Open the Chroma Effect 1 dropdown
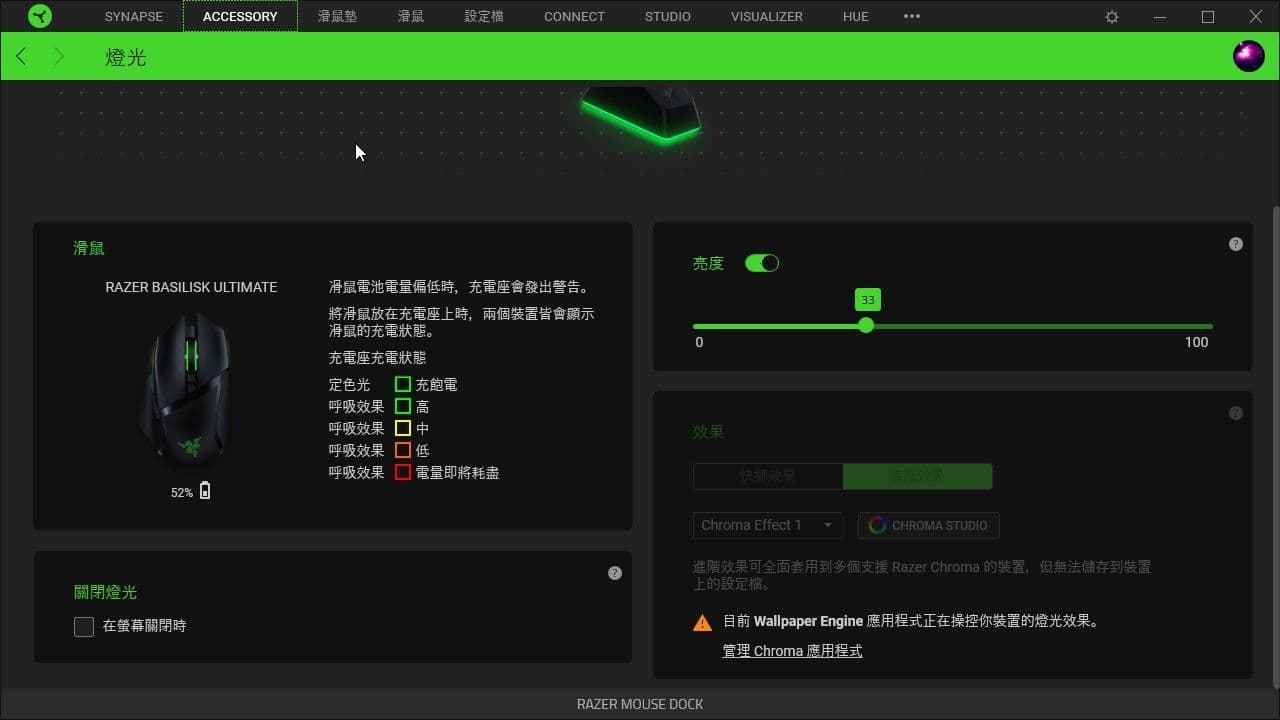 pyautogui.click(x=768, y=525)
